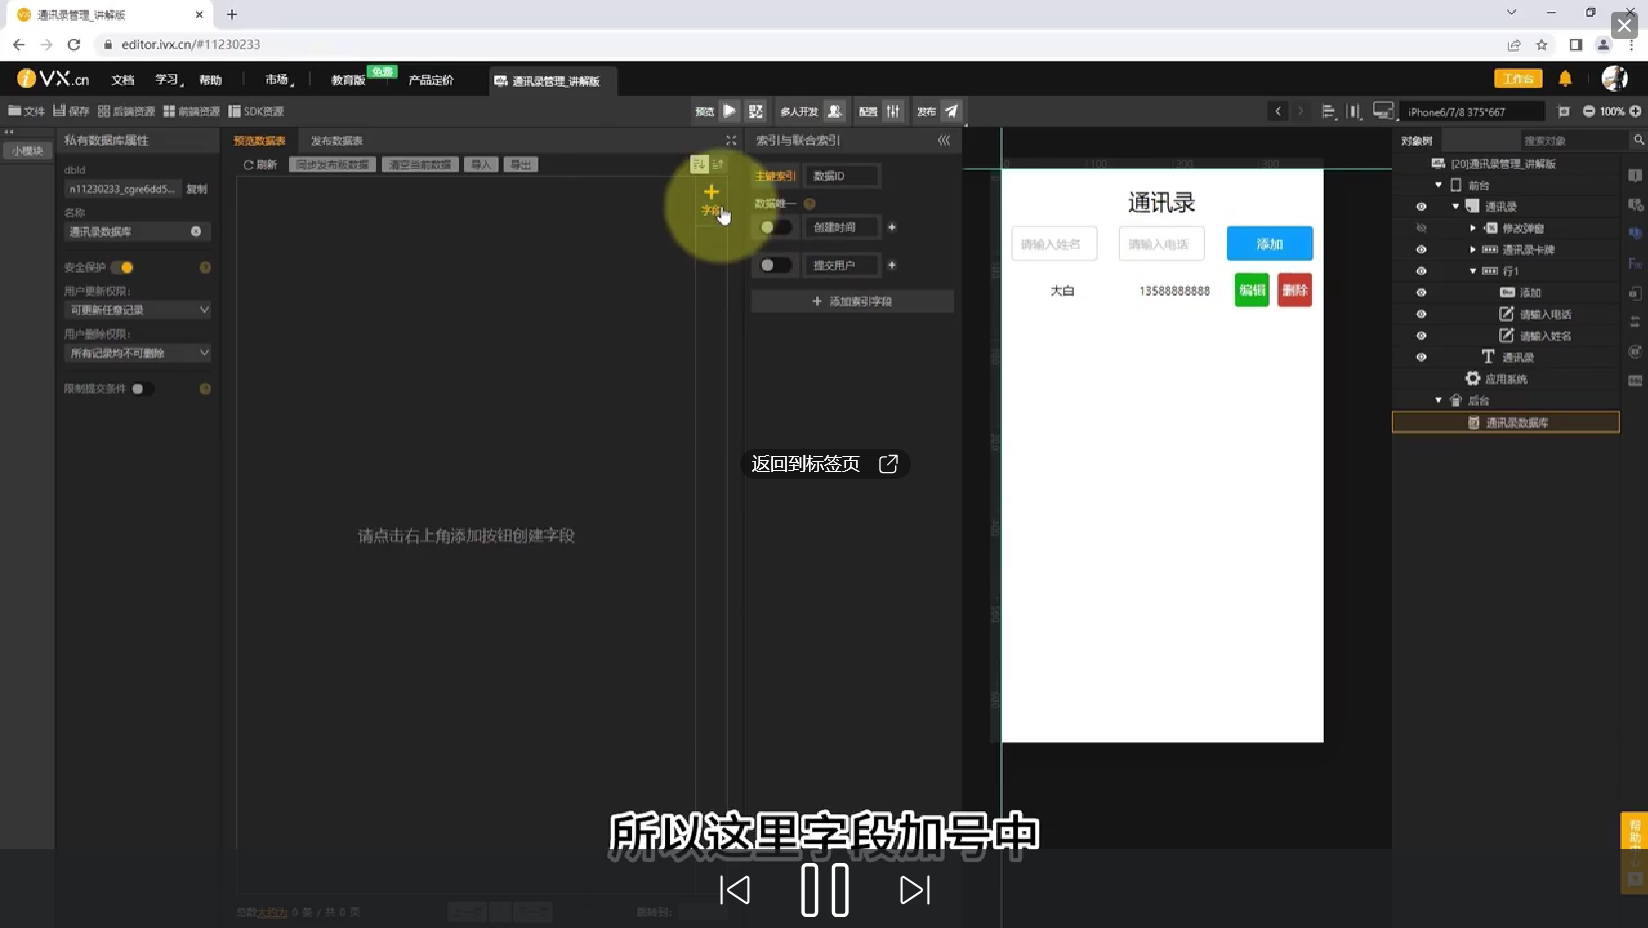Expand the 通讯录卡牌 tree node
Viewport: 1648px width, 928px height.
click(x=1473, y=250)
